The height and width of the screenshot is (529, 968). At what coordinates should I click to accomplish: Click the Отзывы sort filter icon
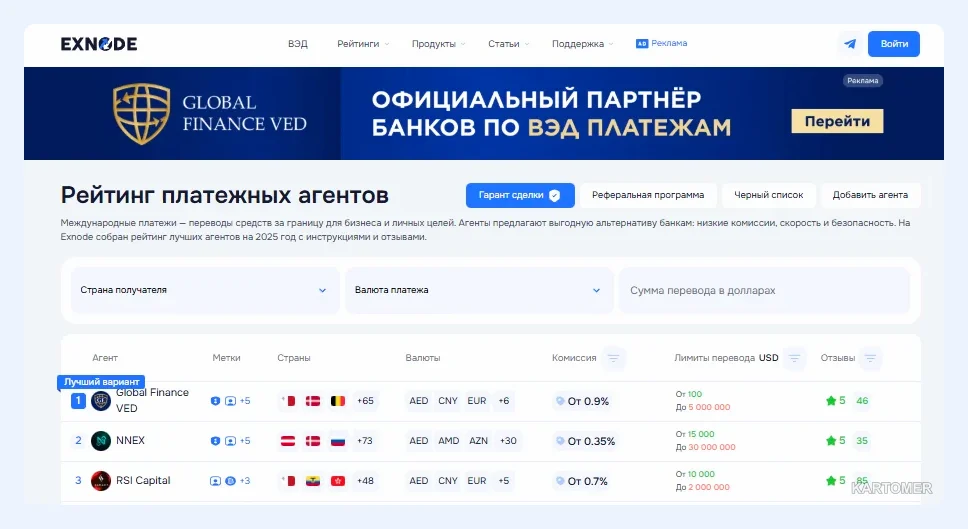coord(870,358)
